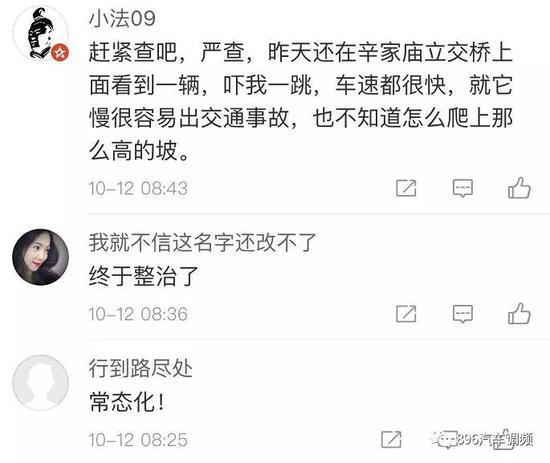Screen dimensions: 550x463
Task: Click the 10-12 08:36 timestamp
Action: click(x=138, y=314)
